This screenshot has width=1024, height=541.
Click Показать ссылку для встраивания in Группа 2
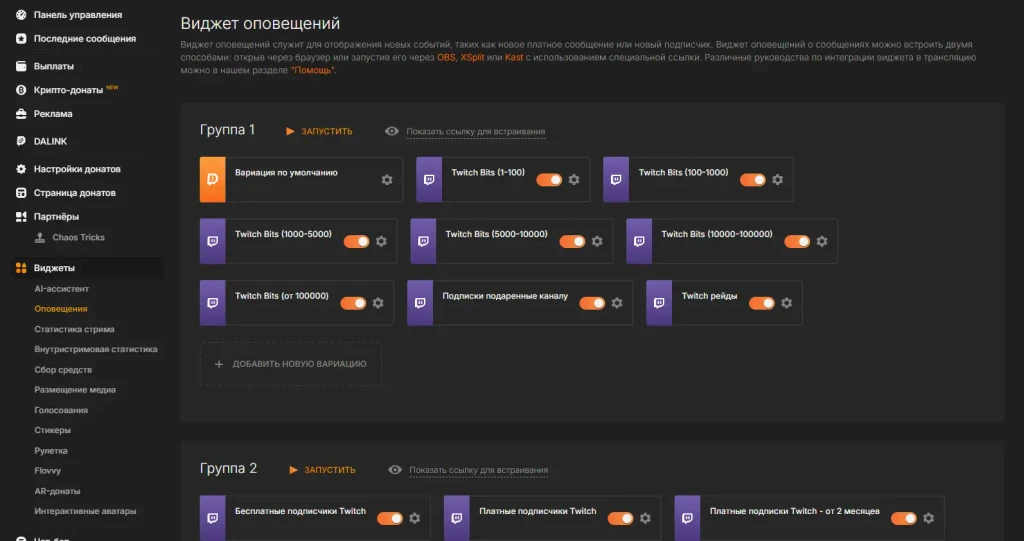click(479, 470)
